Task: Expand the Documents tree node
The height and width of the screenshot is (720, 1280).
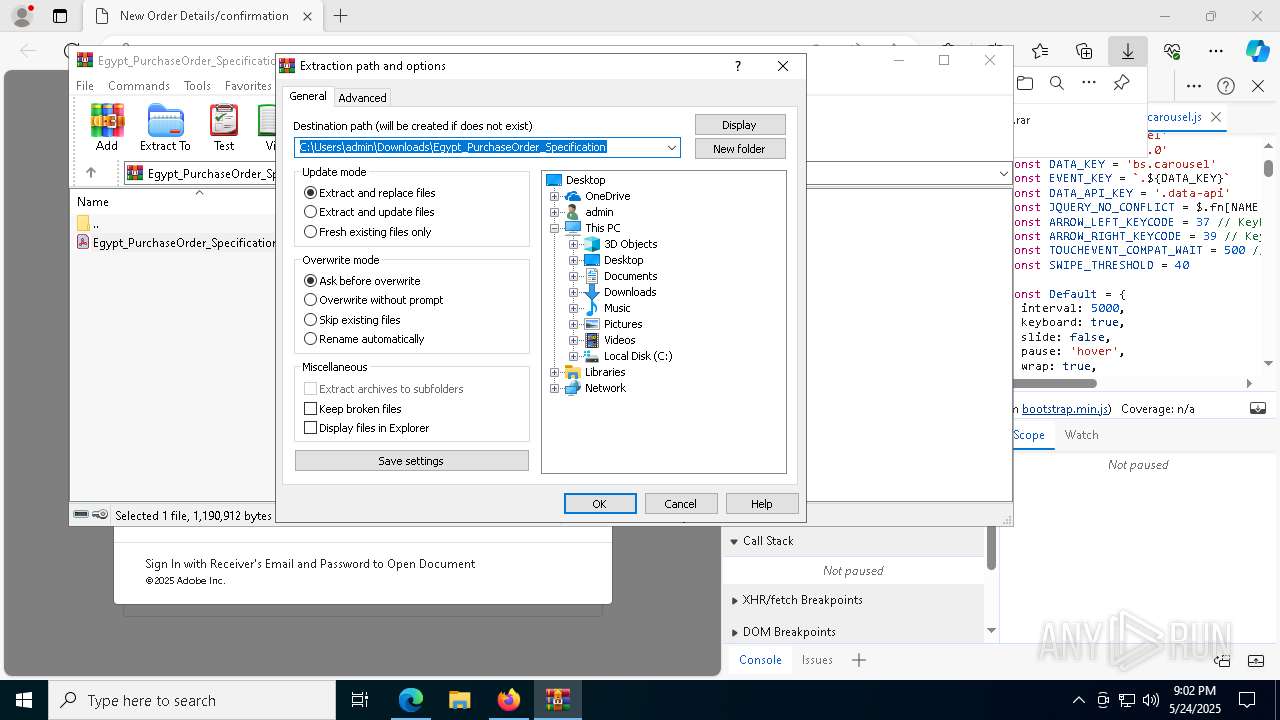Action: click(x=574, y=276)
